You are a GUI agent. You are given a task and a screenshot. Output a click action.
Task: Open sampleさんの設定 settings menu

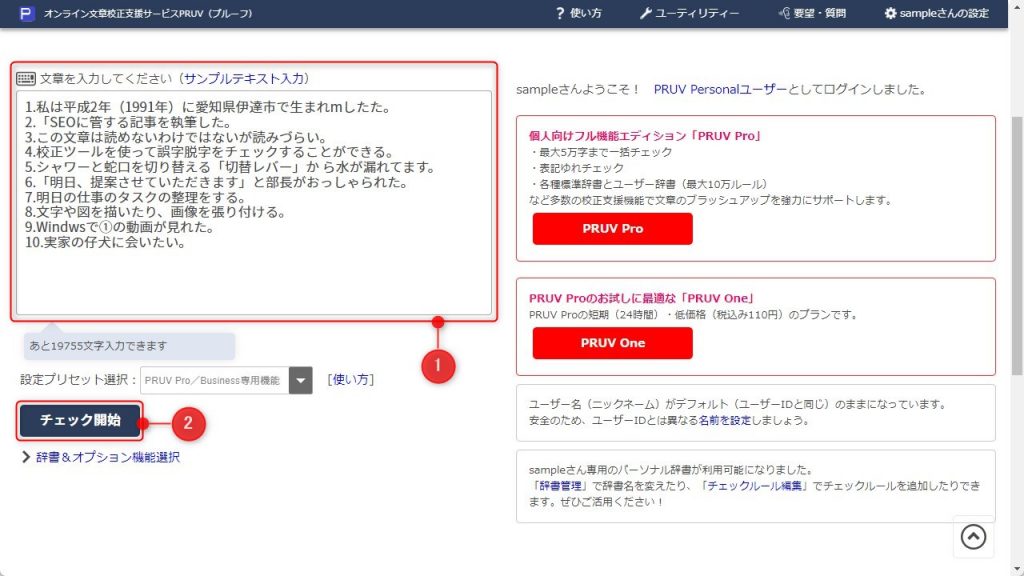coord(936,13)
